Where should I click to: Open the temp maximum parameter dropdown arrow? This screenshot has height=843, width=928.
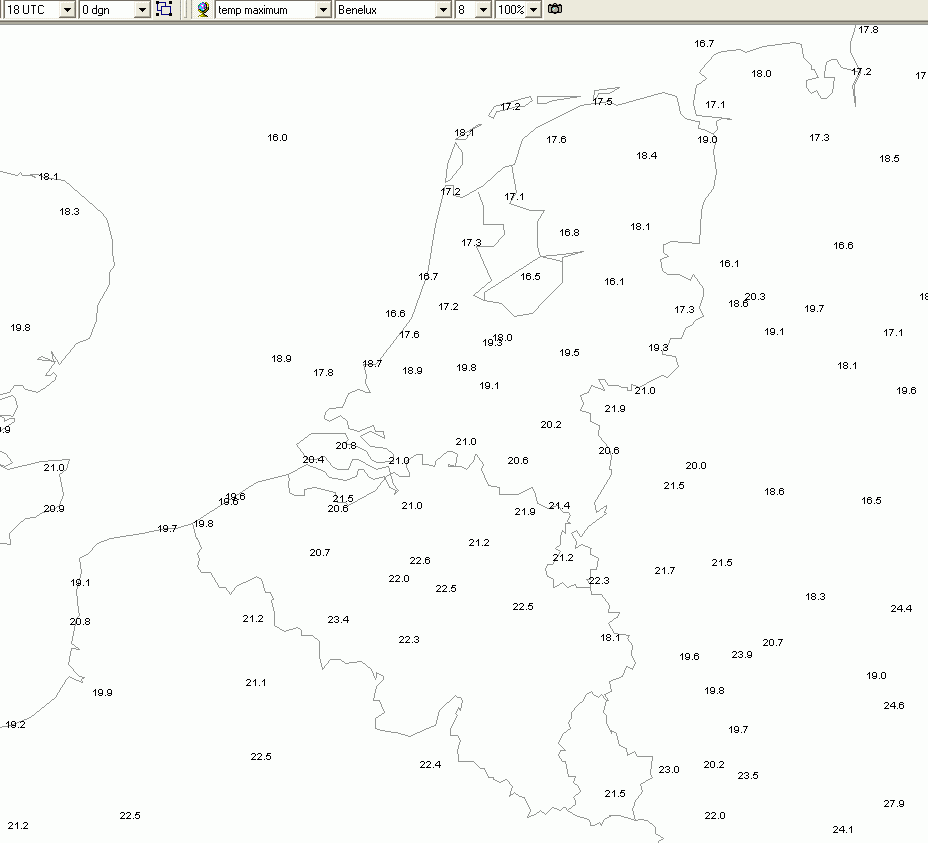coord(323,10)
